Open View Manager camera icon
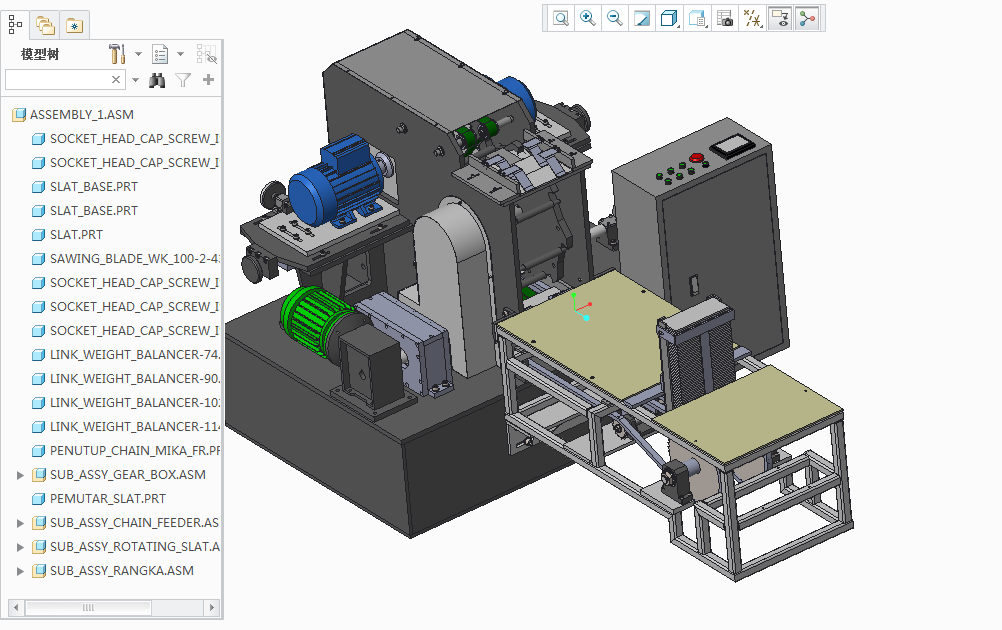The width and height of the screenshot is (1002, 630). click(725, 18)
